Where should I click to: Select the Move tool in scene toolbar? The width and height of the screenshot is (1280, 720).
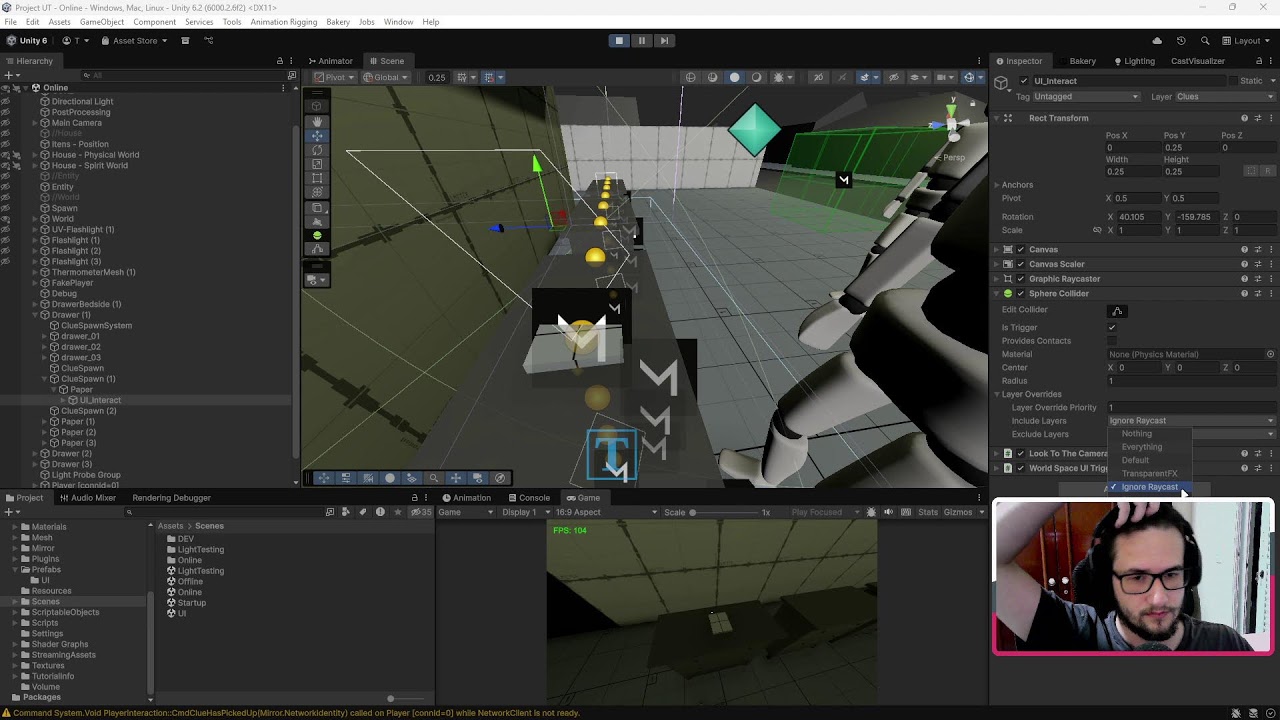317,135
